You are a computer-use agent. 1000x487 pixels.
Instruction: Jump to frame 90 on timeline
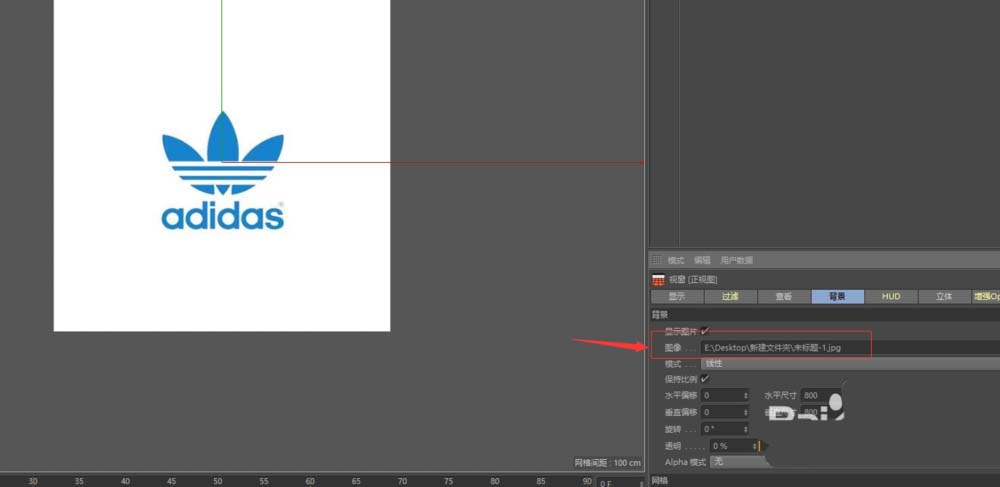coord(587,481)
